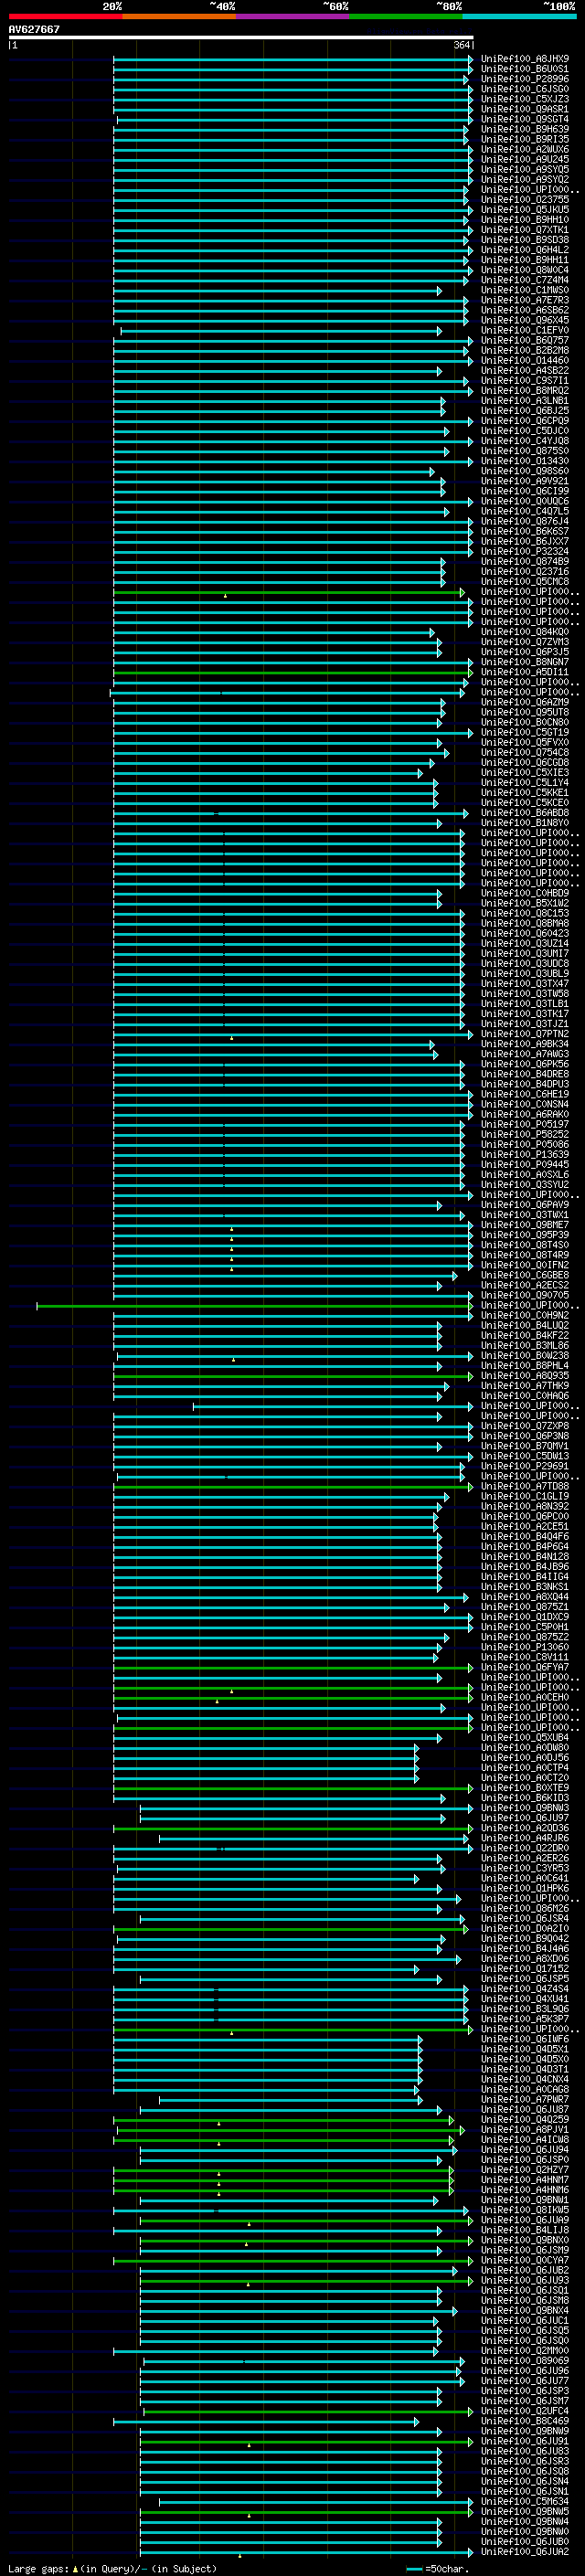Select hit label UniRef100_B9RI35
Image resolution: width=585 pixels, height=2576 pixels.
(x=525, y=139)
